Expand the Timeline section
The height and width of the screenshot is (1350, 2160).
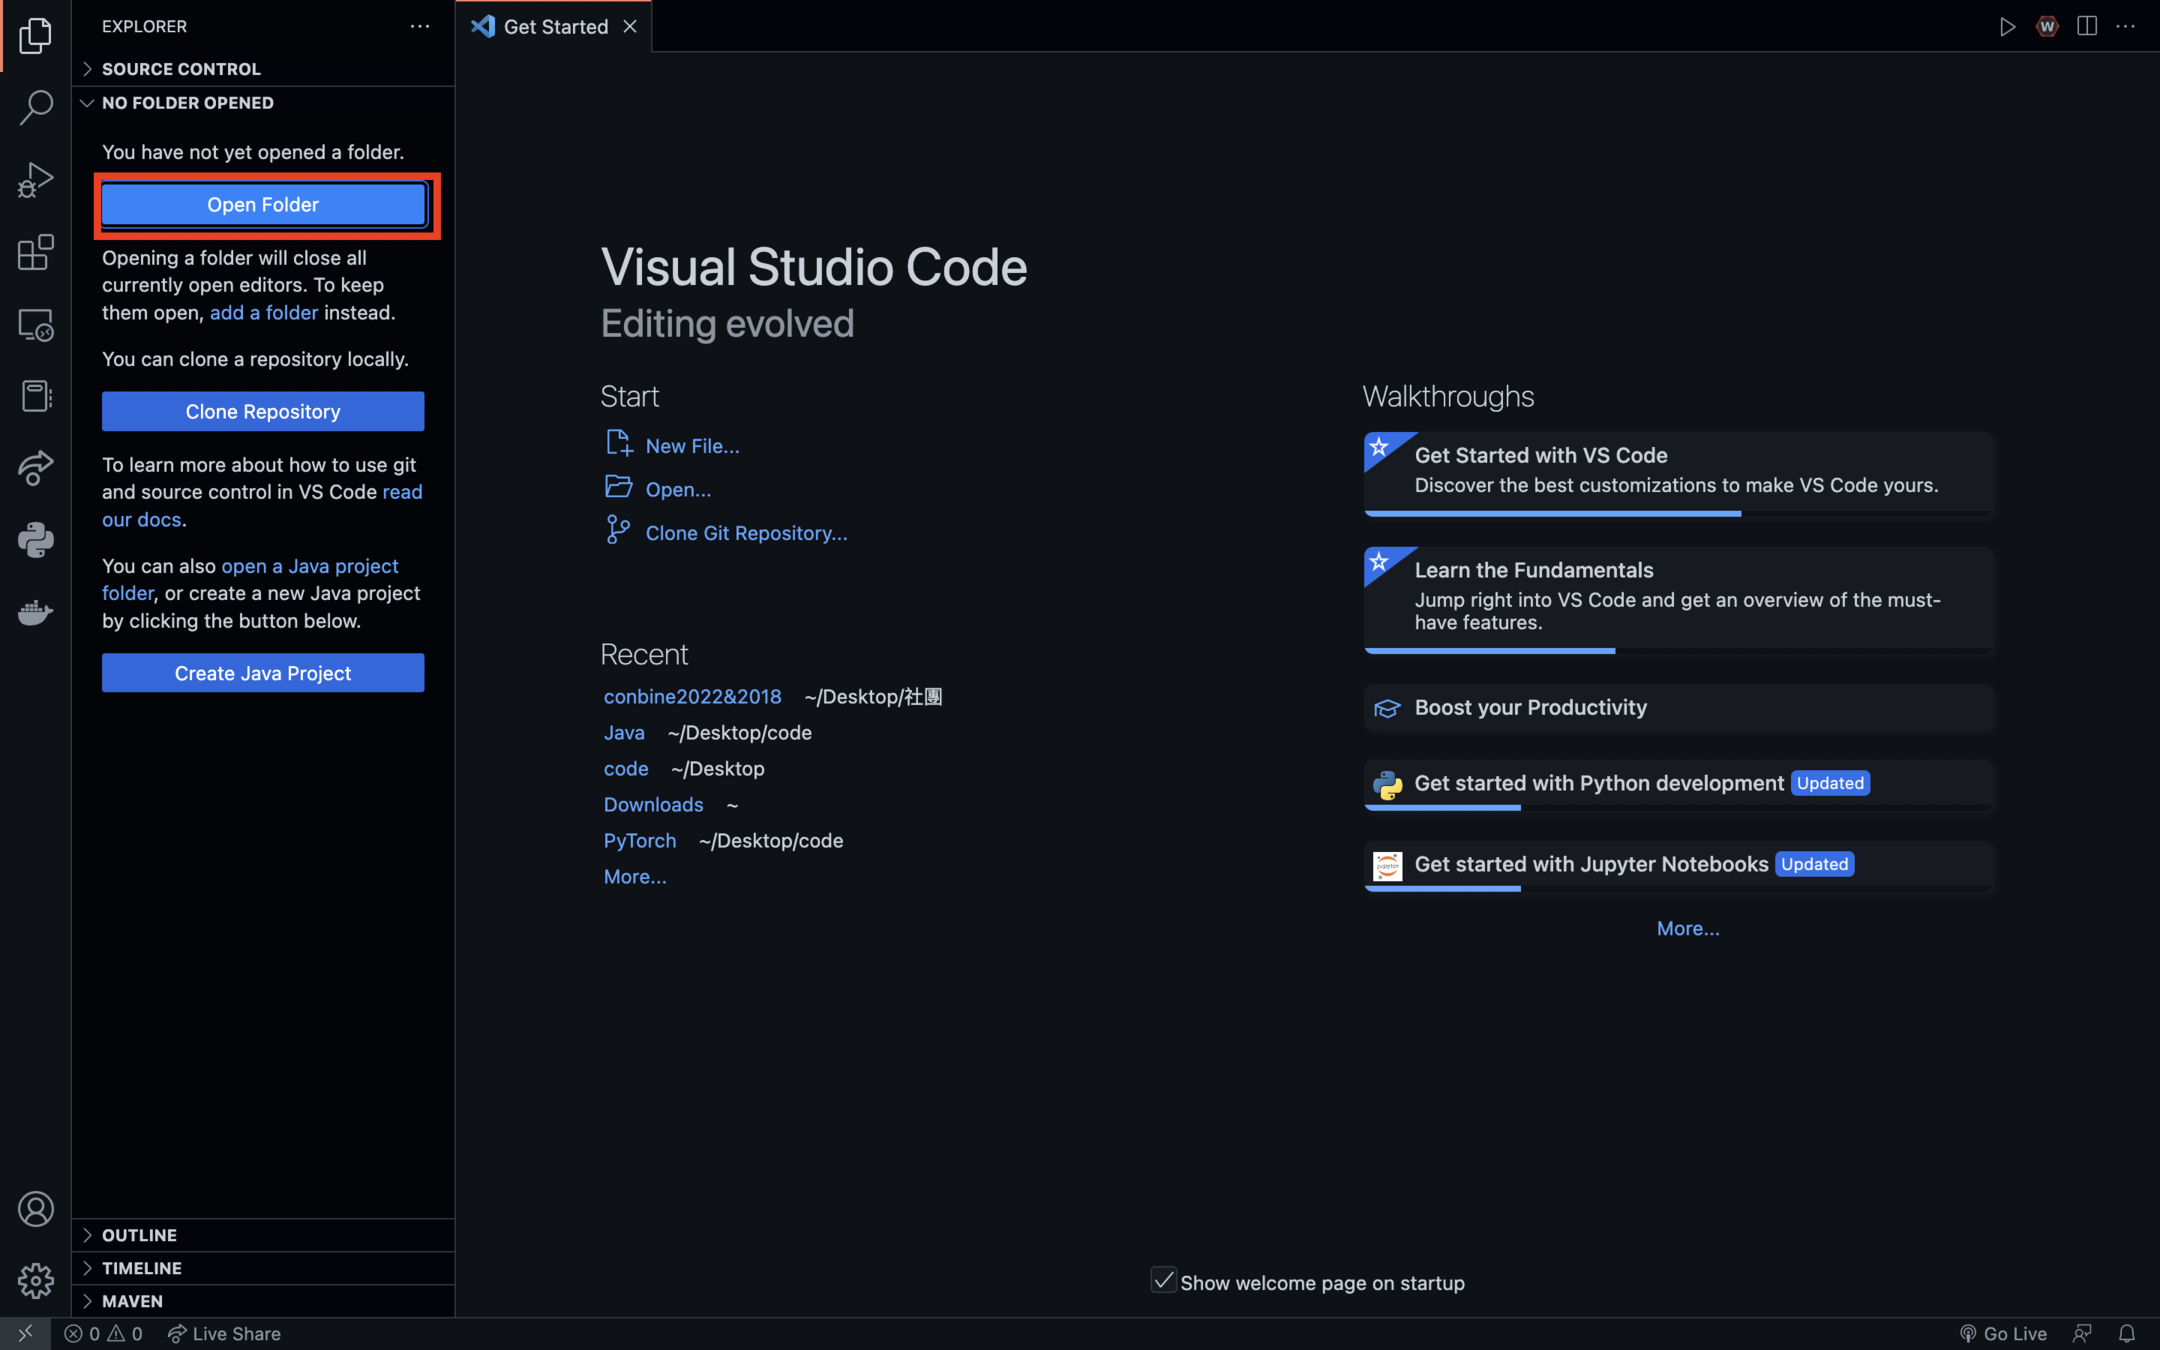click(x=141, y=1268)
